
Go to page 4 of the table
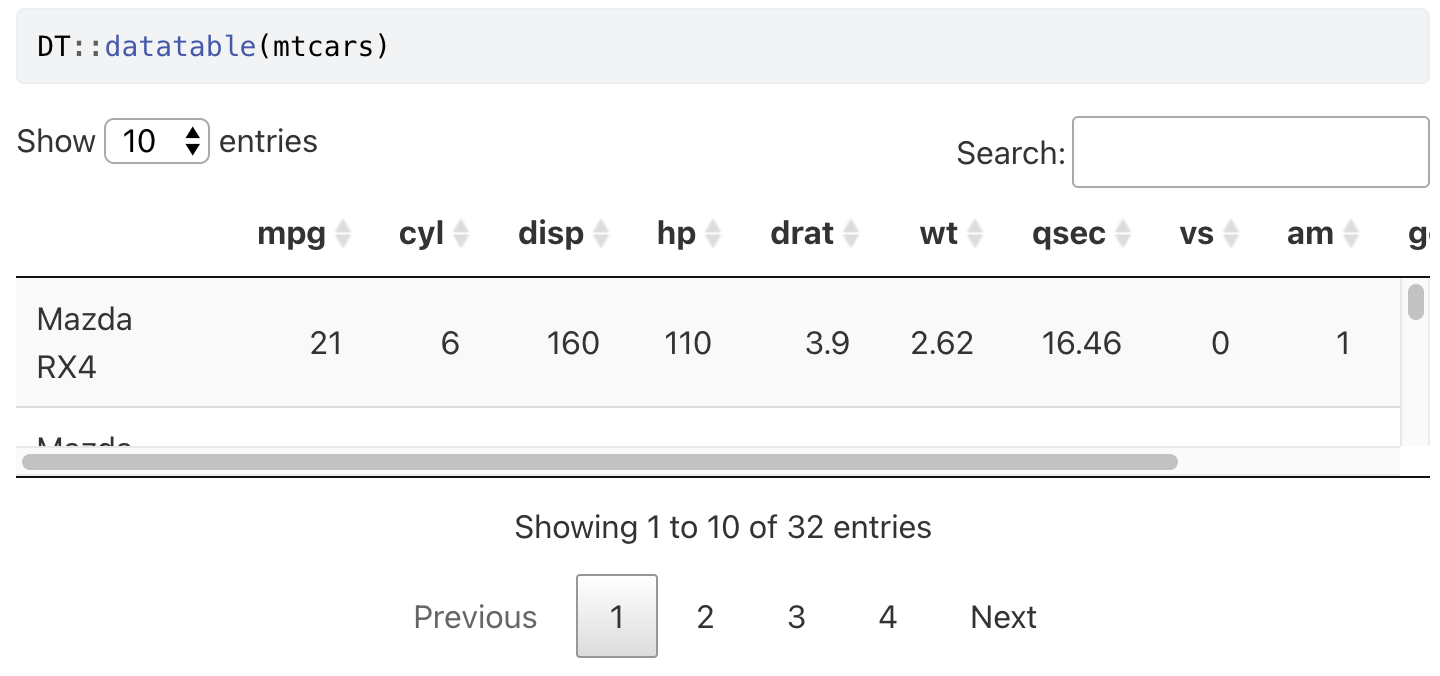pyautogui.click(x=887, y=617)
